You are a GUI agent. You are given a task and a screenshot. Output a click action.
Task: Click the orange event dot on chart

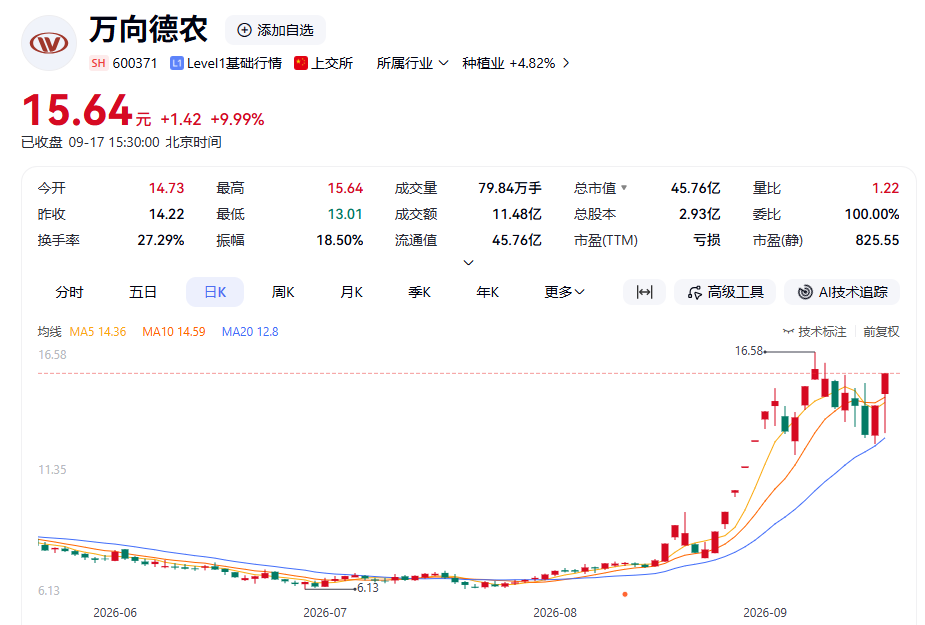(x=625, y=594)
